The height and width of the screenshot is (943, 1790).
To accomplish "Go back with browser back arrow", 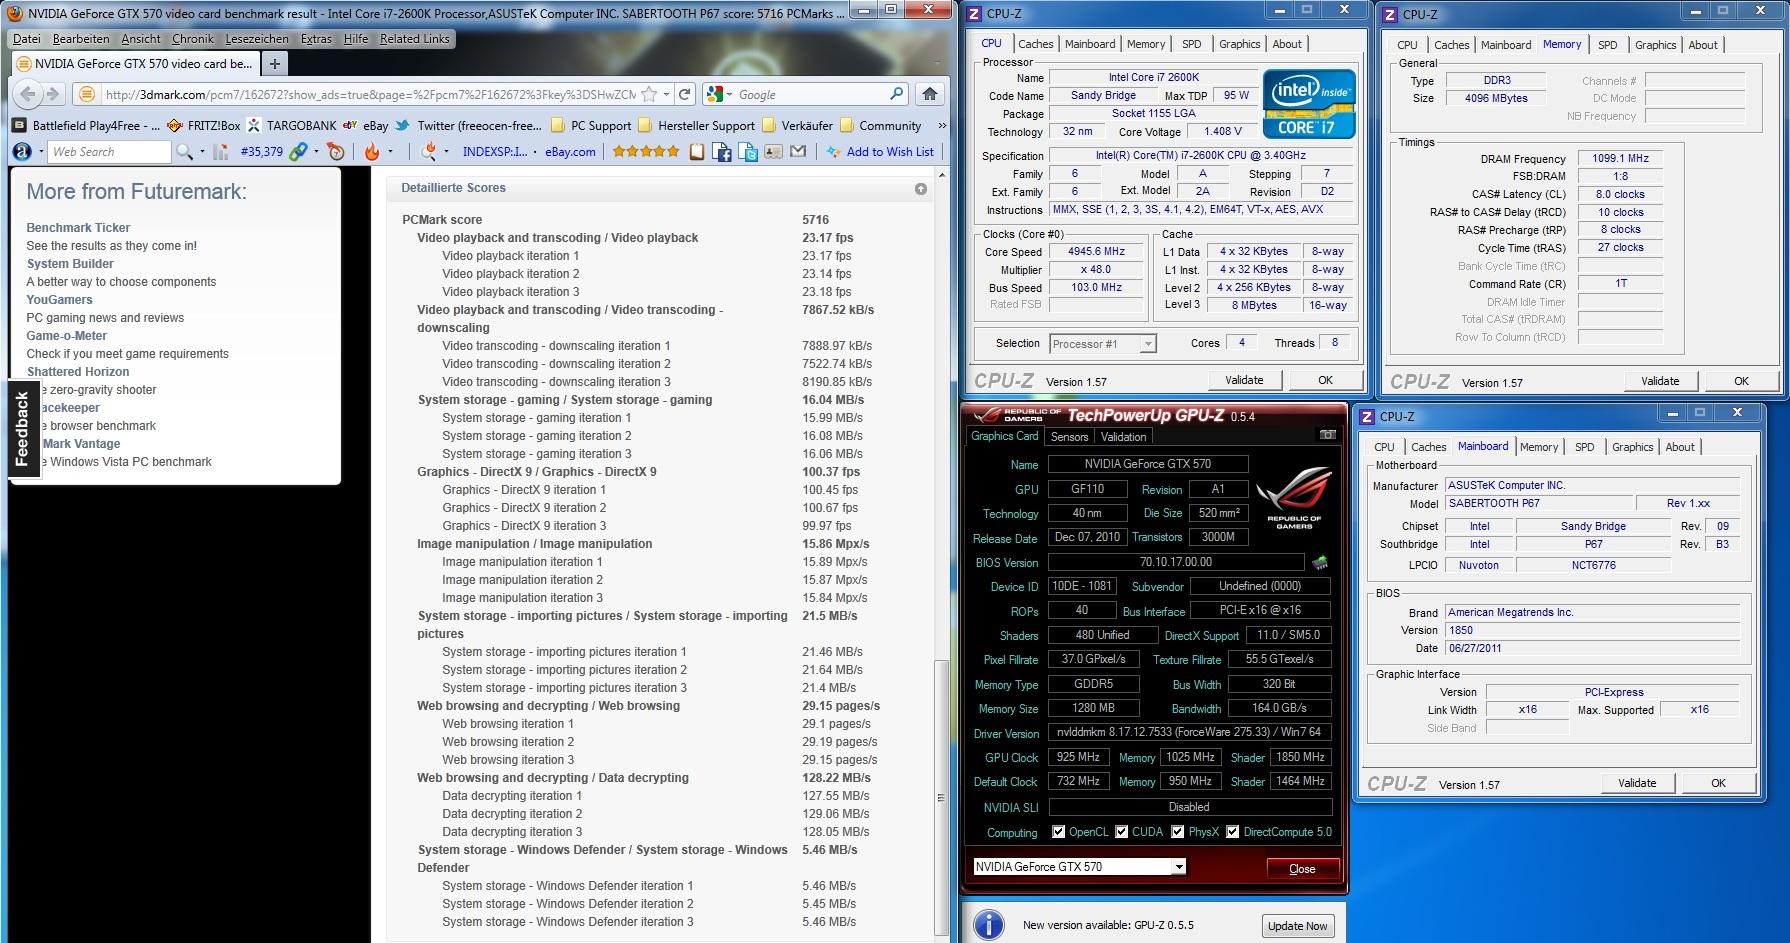I will coord(28,94).
